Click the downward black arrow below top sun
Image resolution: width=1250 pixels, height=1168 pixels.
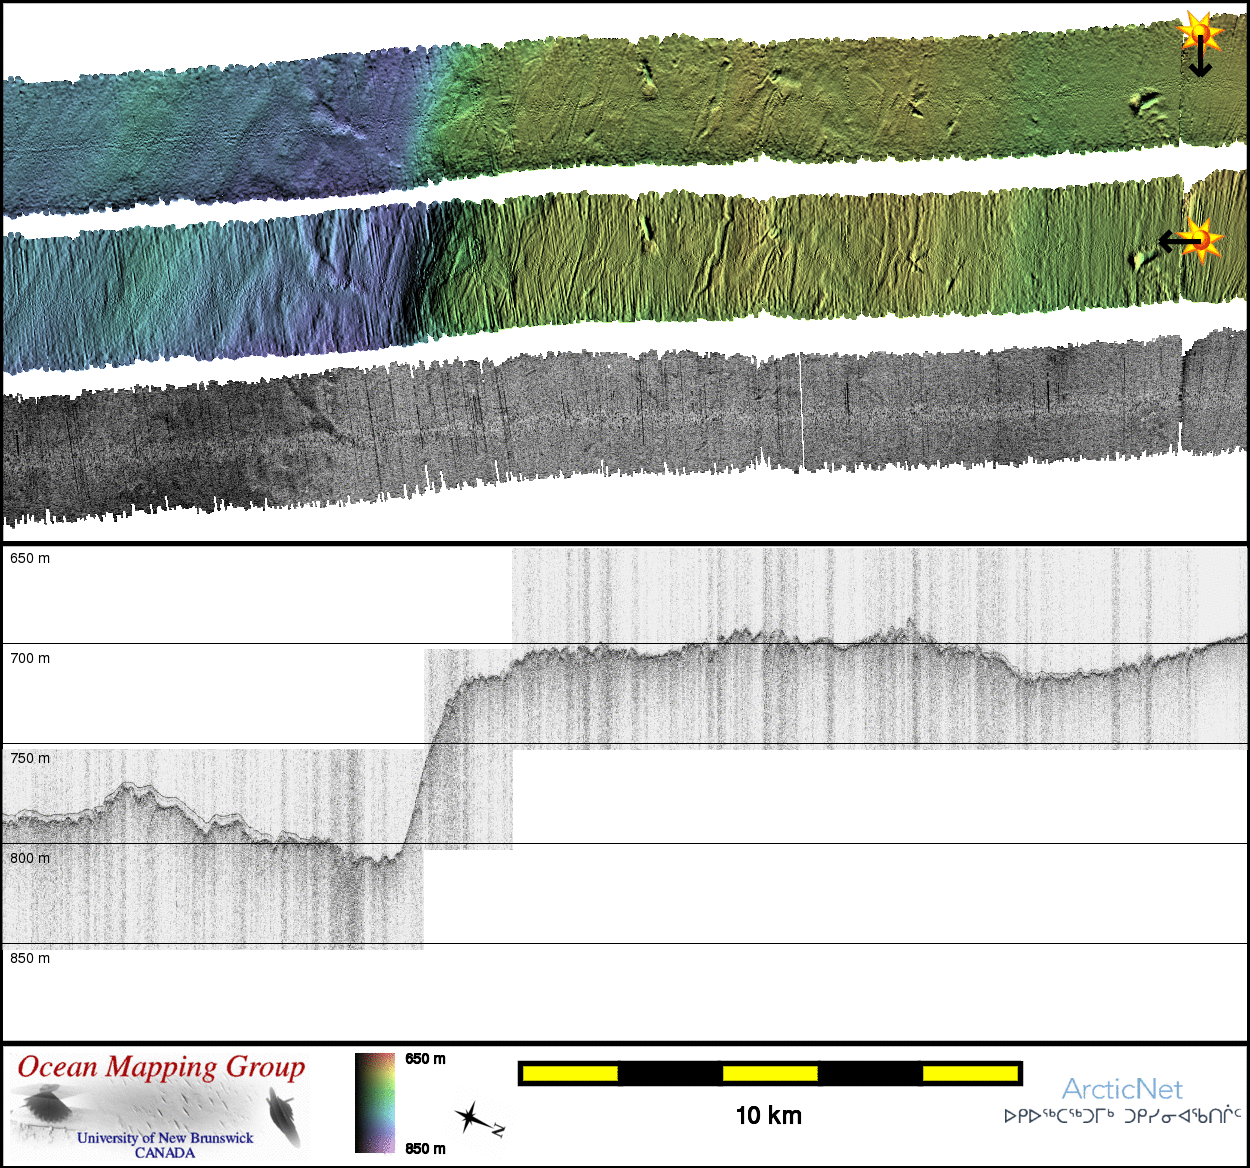pos(1200,63)
